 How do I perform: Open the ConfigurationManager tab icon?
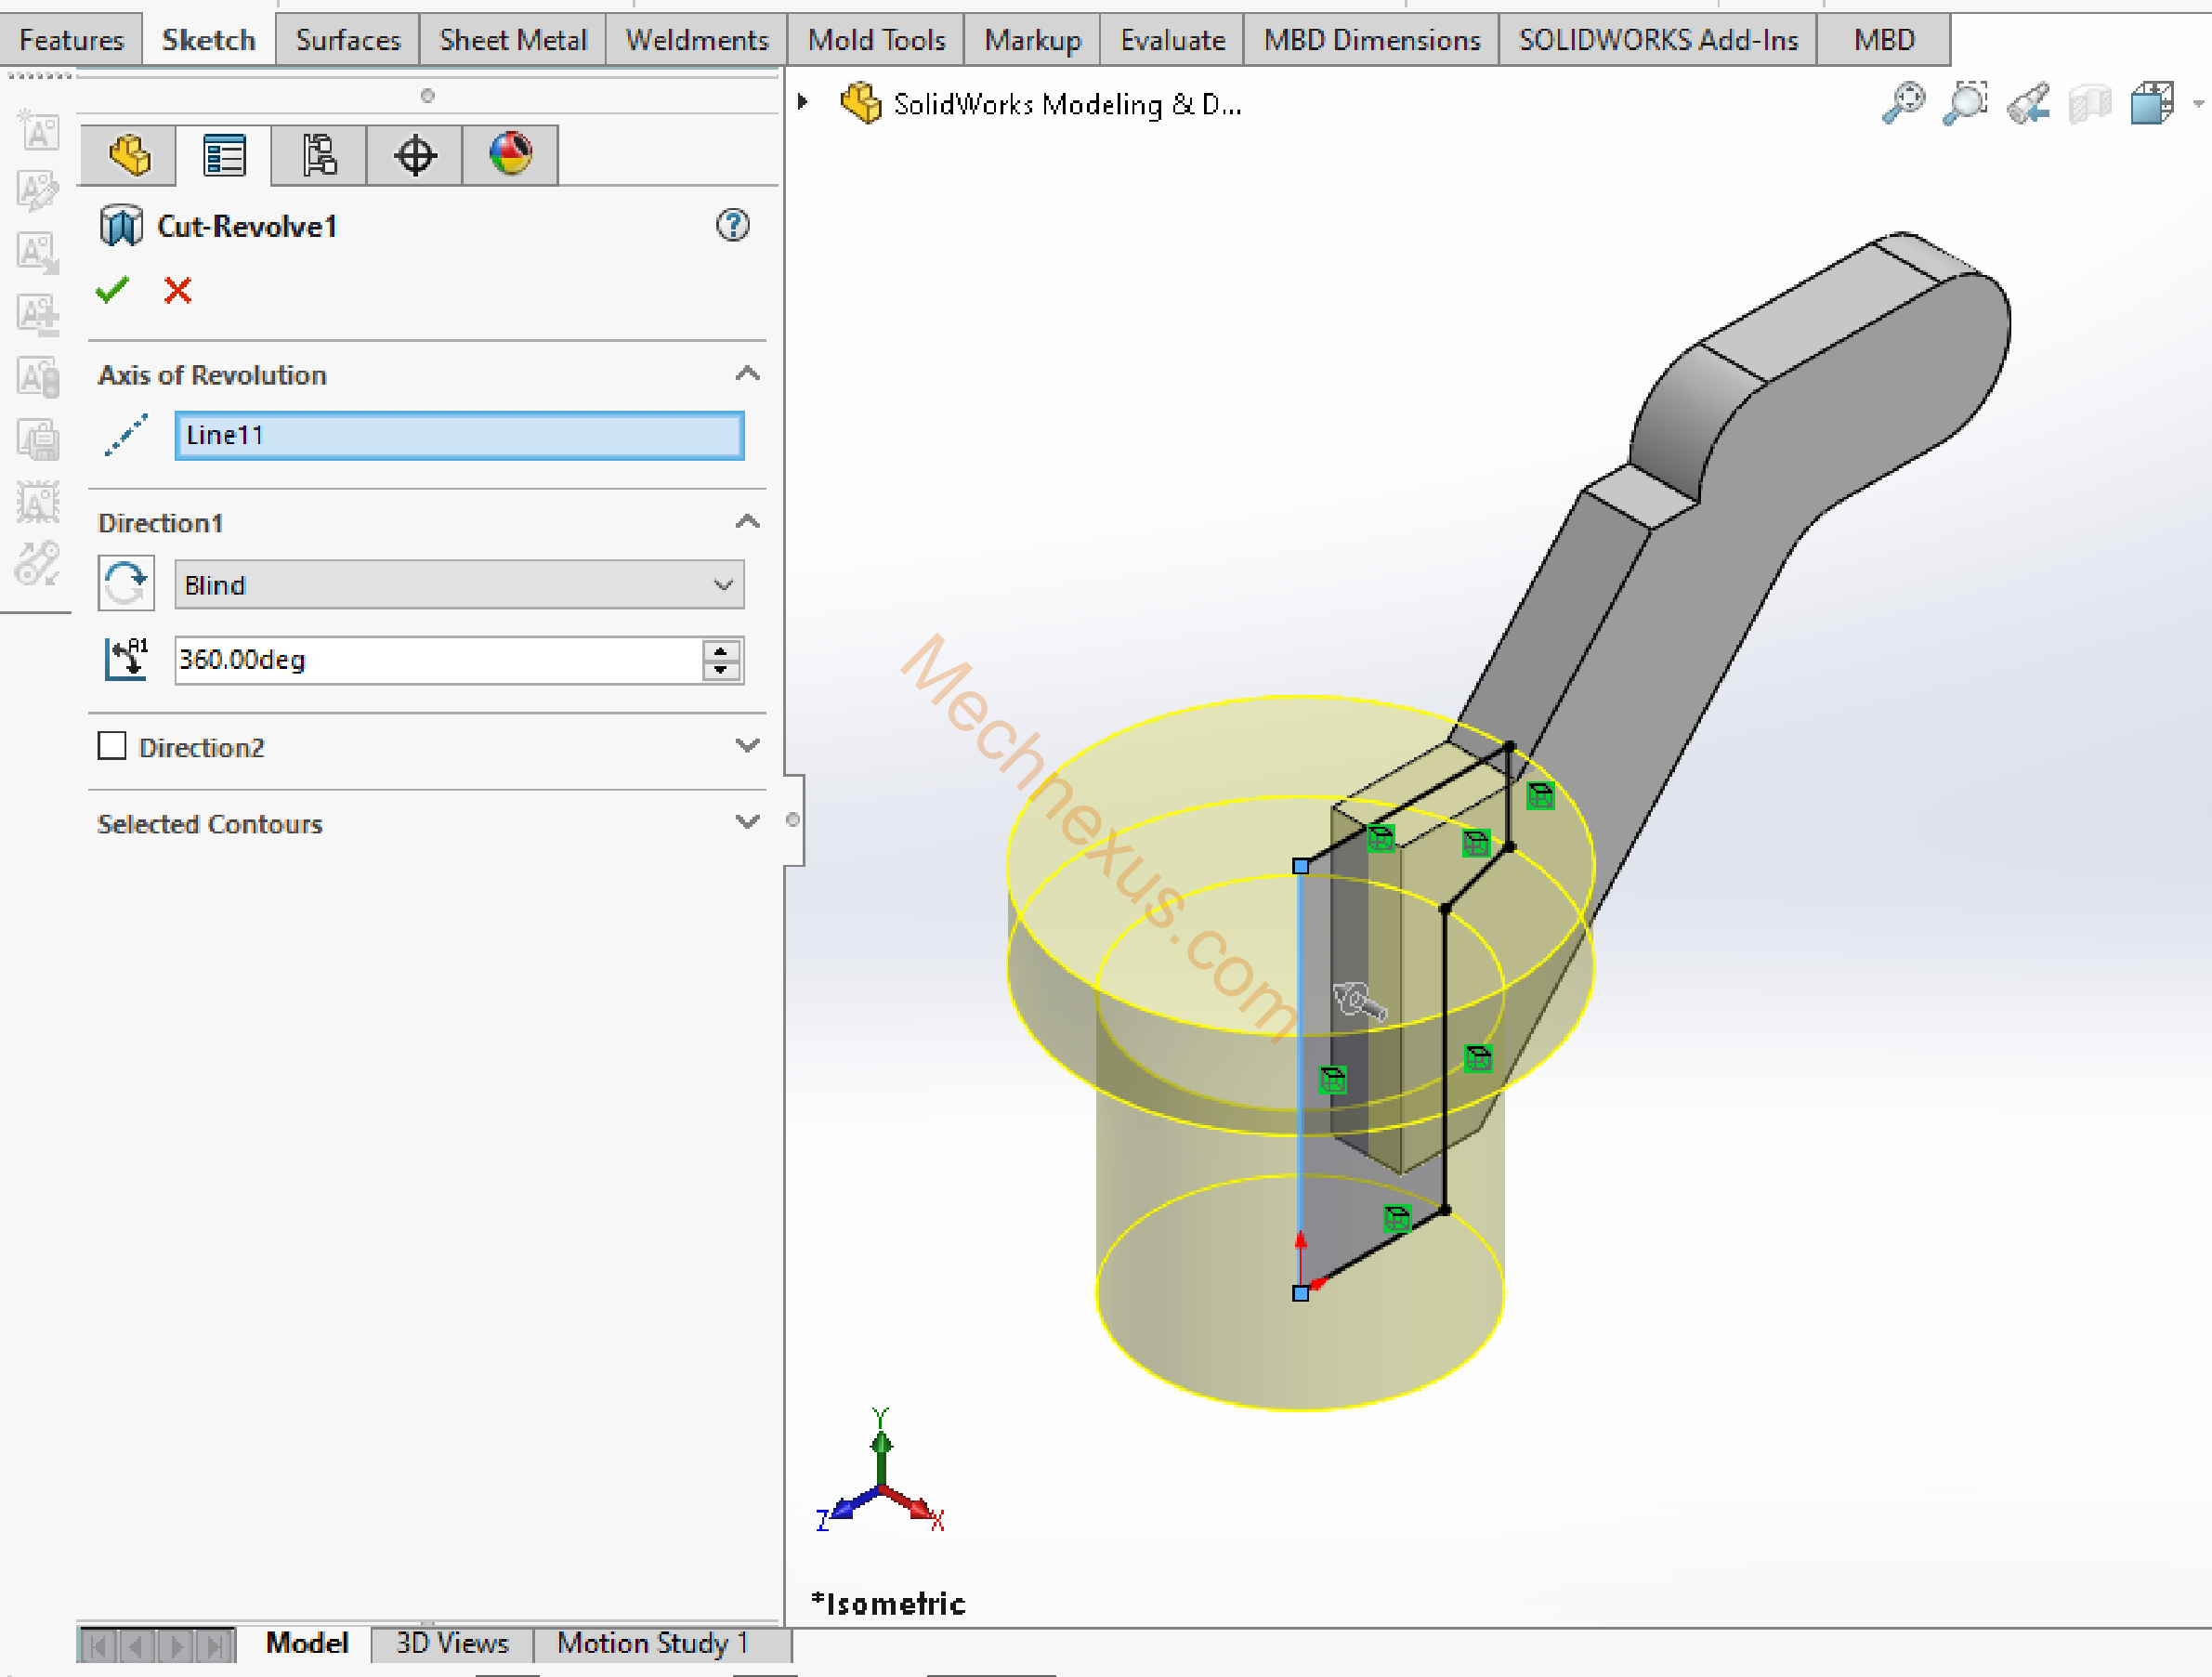(x=319, y=156)
